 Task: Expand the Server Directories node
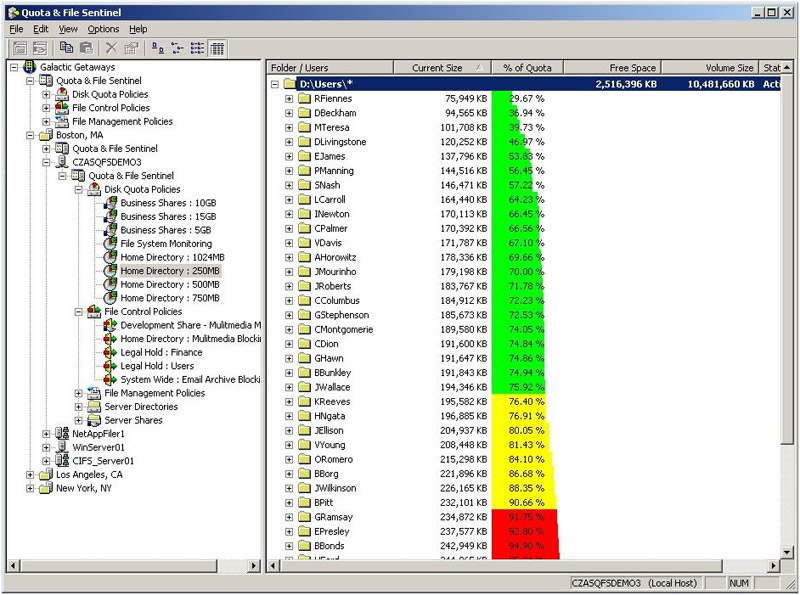coord(78,407)
